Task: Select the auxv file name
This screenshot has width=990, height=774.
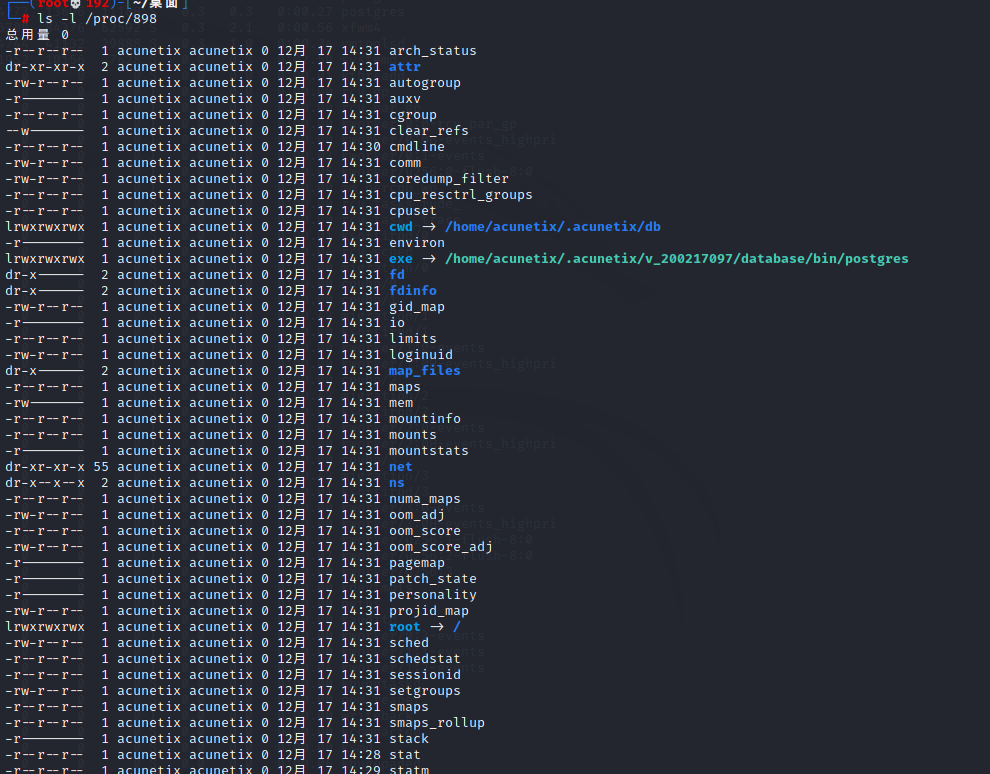Action: click(405, 98)
